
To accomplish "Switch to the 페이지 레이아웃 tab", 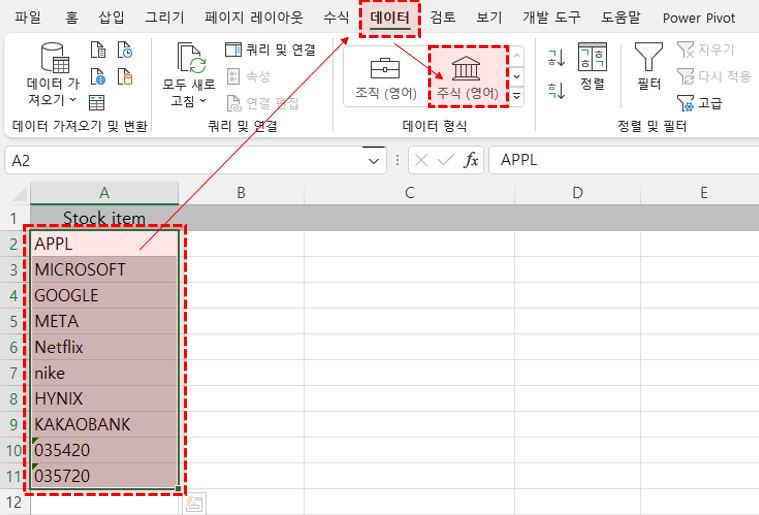I will [x=254, y=18].
